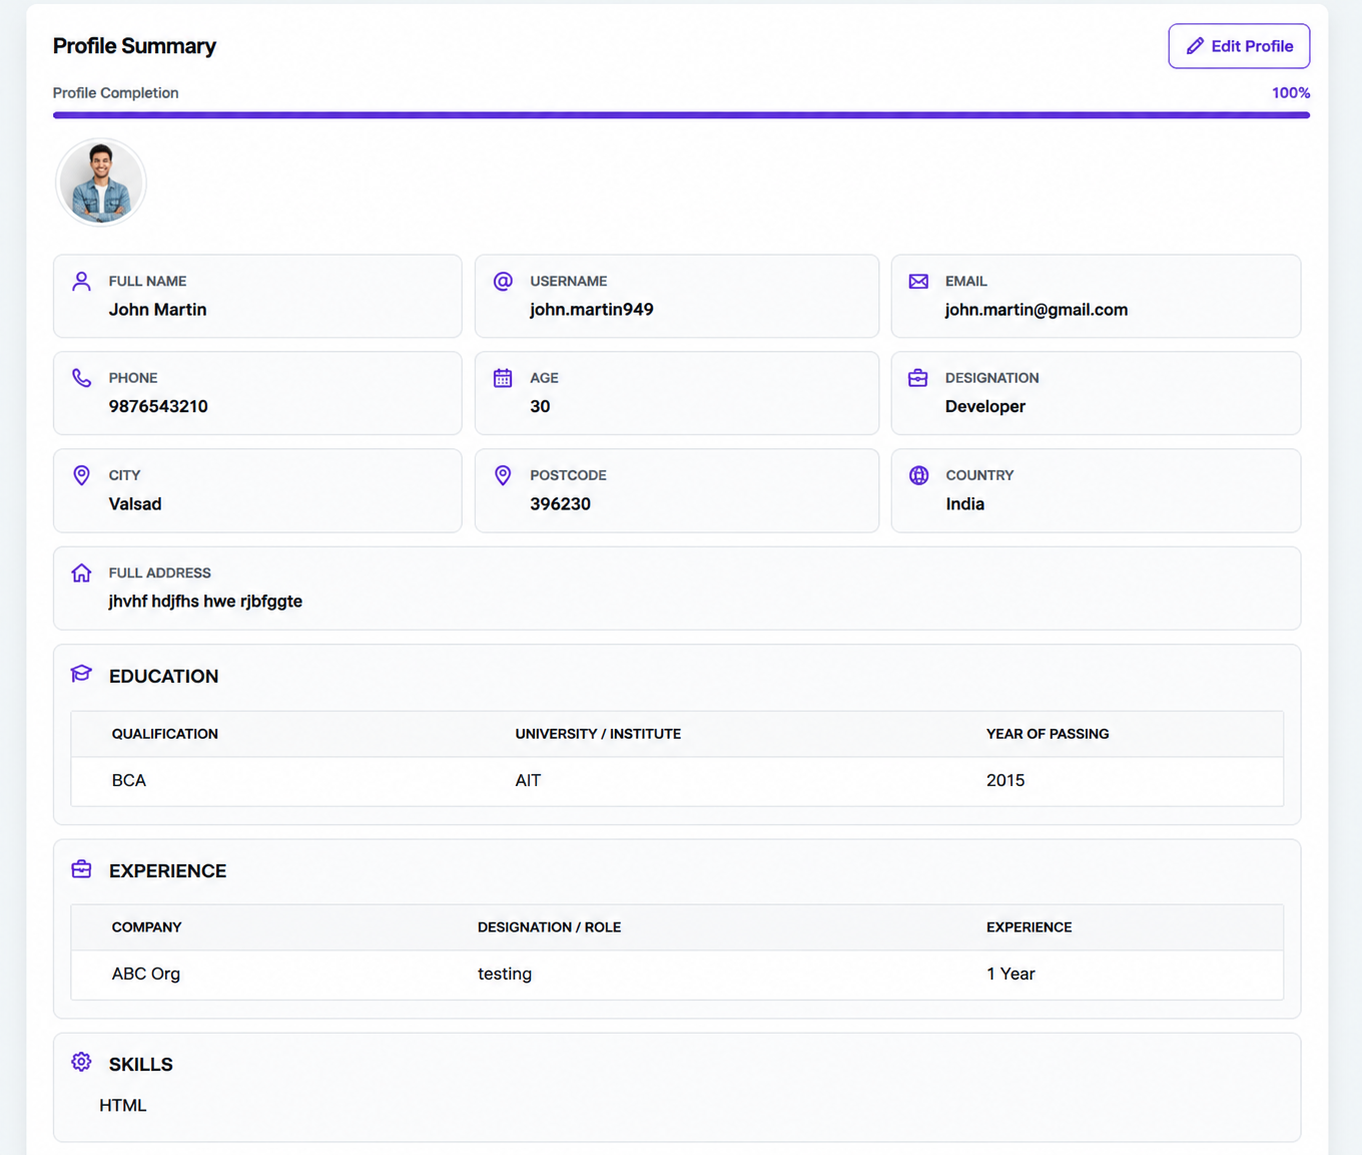This screenshot has width=1362, height=1155.
Task: Click the briefcase icon beside Designation
Action: click(918, 378)
